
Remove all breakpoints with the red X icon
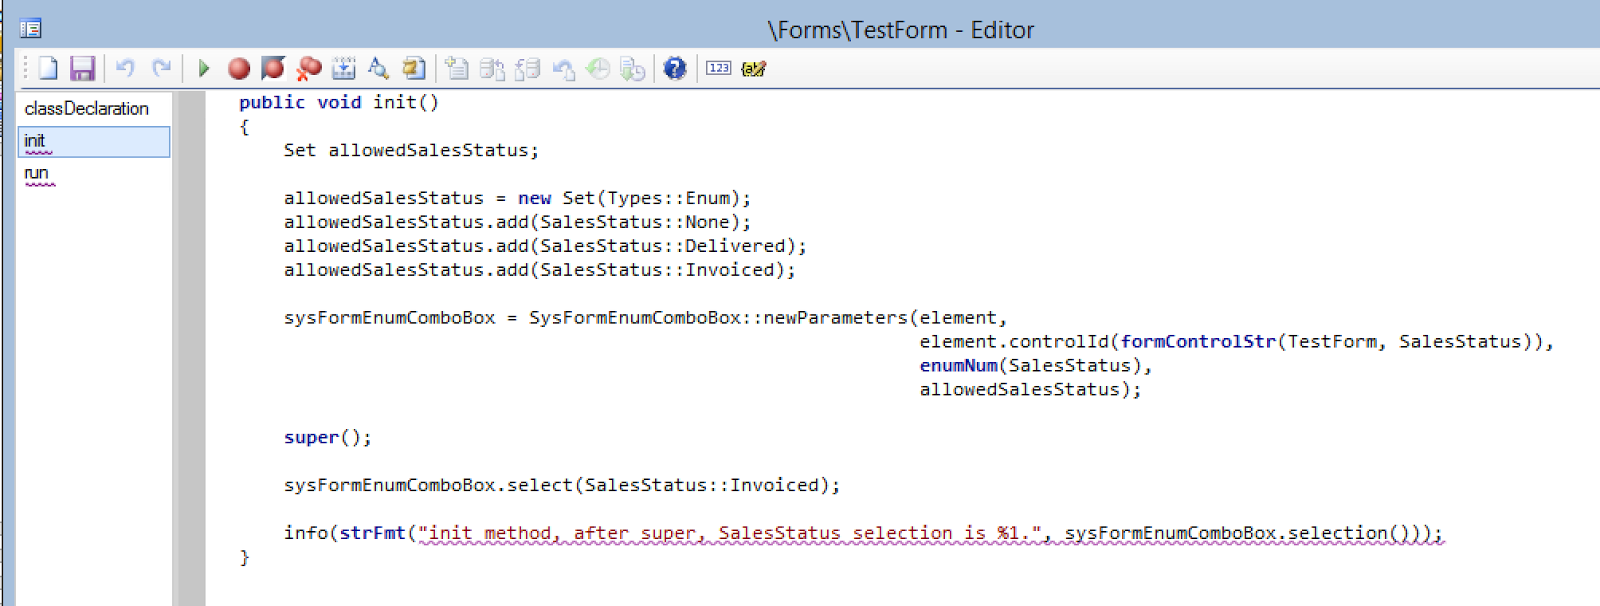click(309, 68)
